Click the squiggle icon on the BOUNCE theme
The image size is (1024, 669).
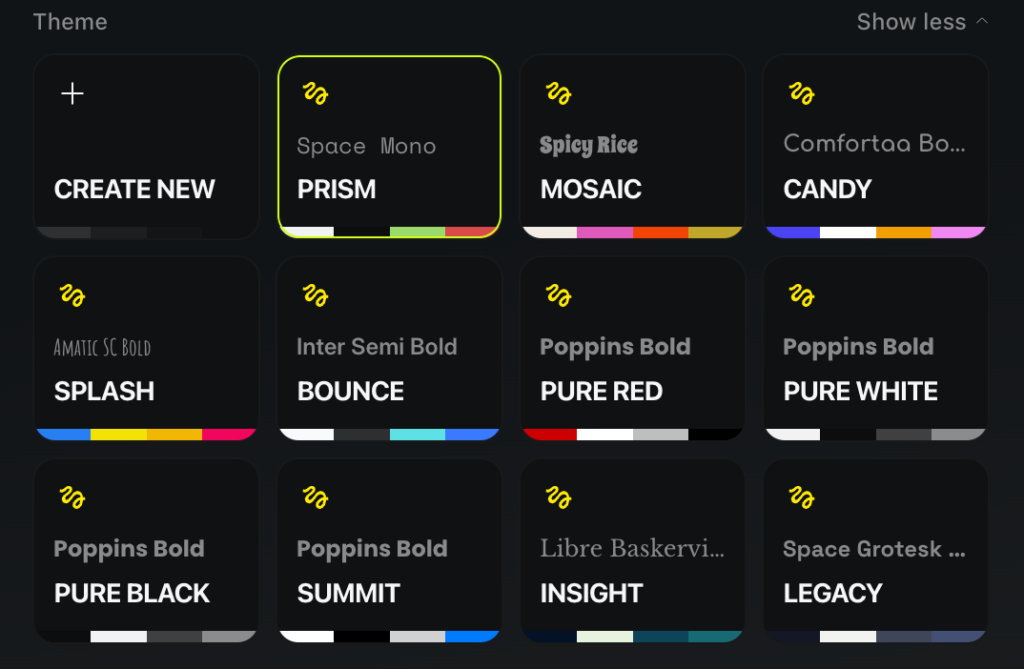317,295
